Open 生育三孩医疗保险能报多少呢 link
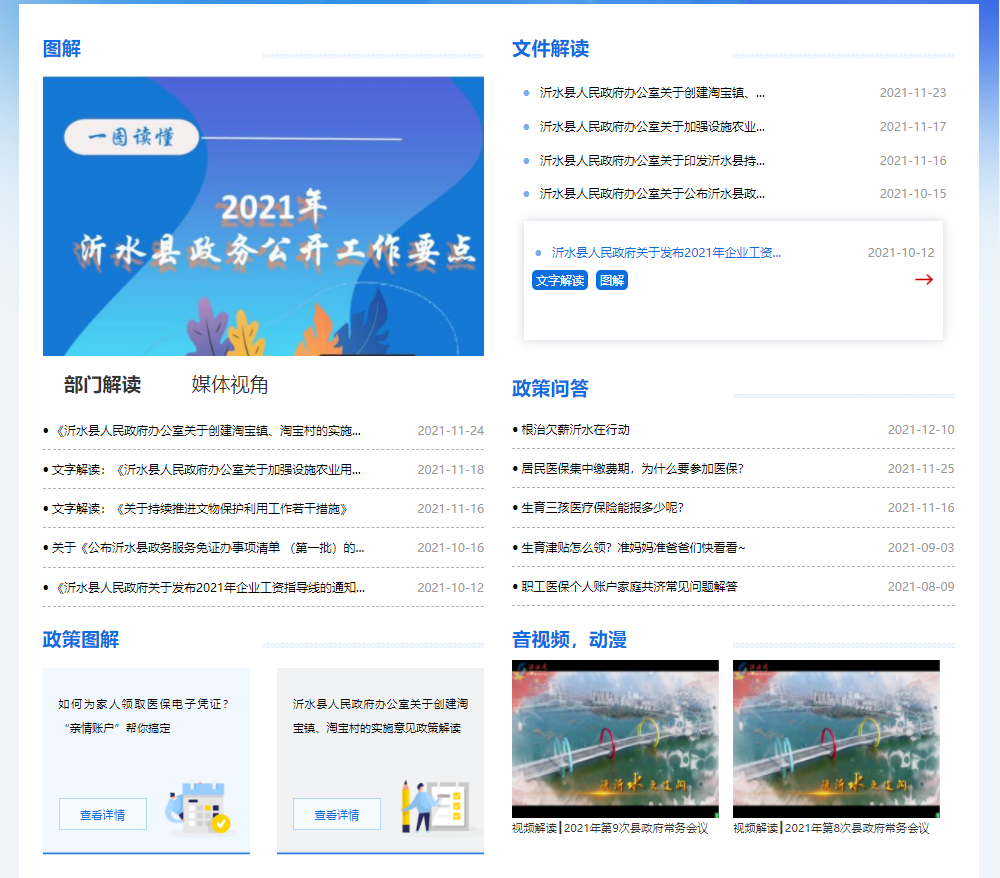 tap(602, 508)
